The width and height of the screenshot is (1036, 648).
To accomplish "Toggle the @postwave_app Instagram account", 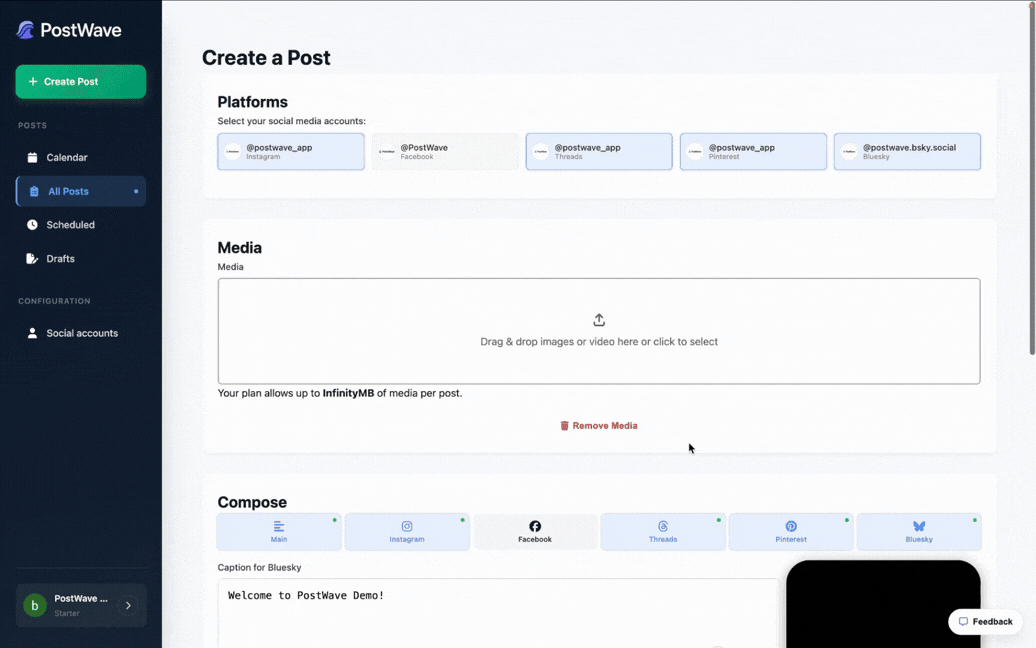I will tap(291, 152).
